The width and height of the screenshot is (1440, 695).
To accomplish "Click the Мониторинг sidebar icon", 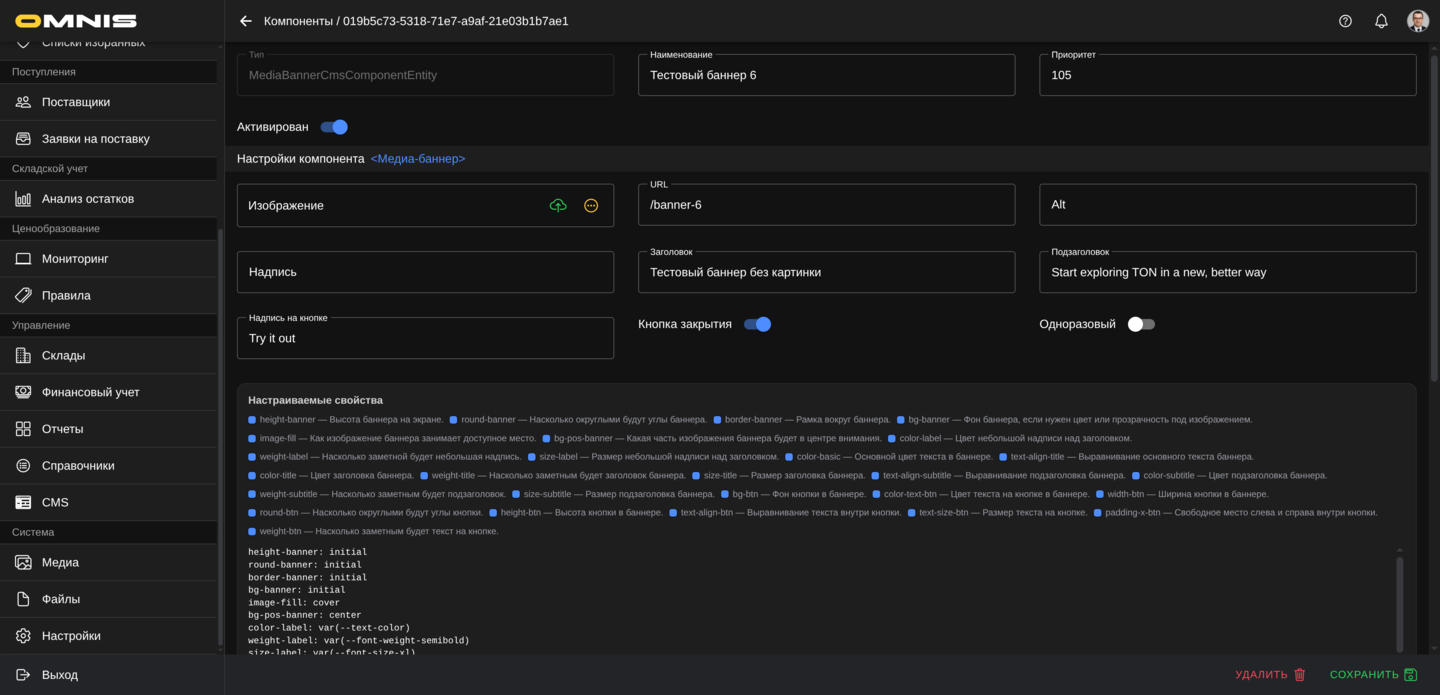I will (x=23, y=259).
